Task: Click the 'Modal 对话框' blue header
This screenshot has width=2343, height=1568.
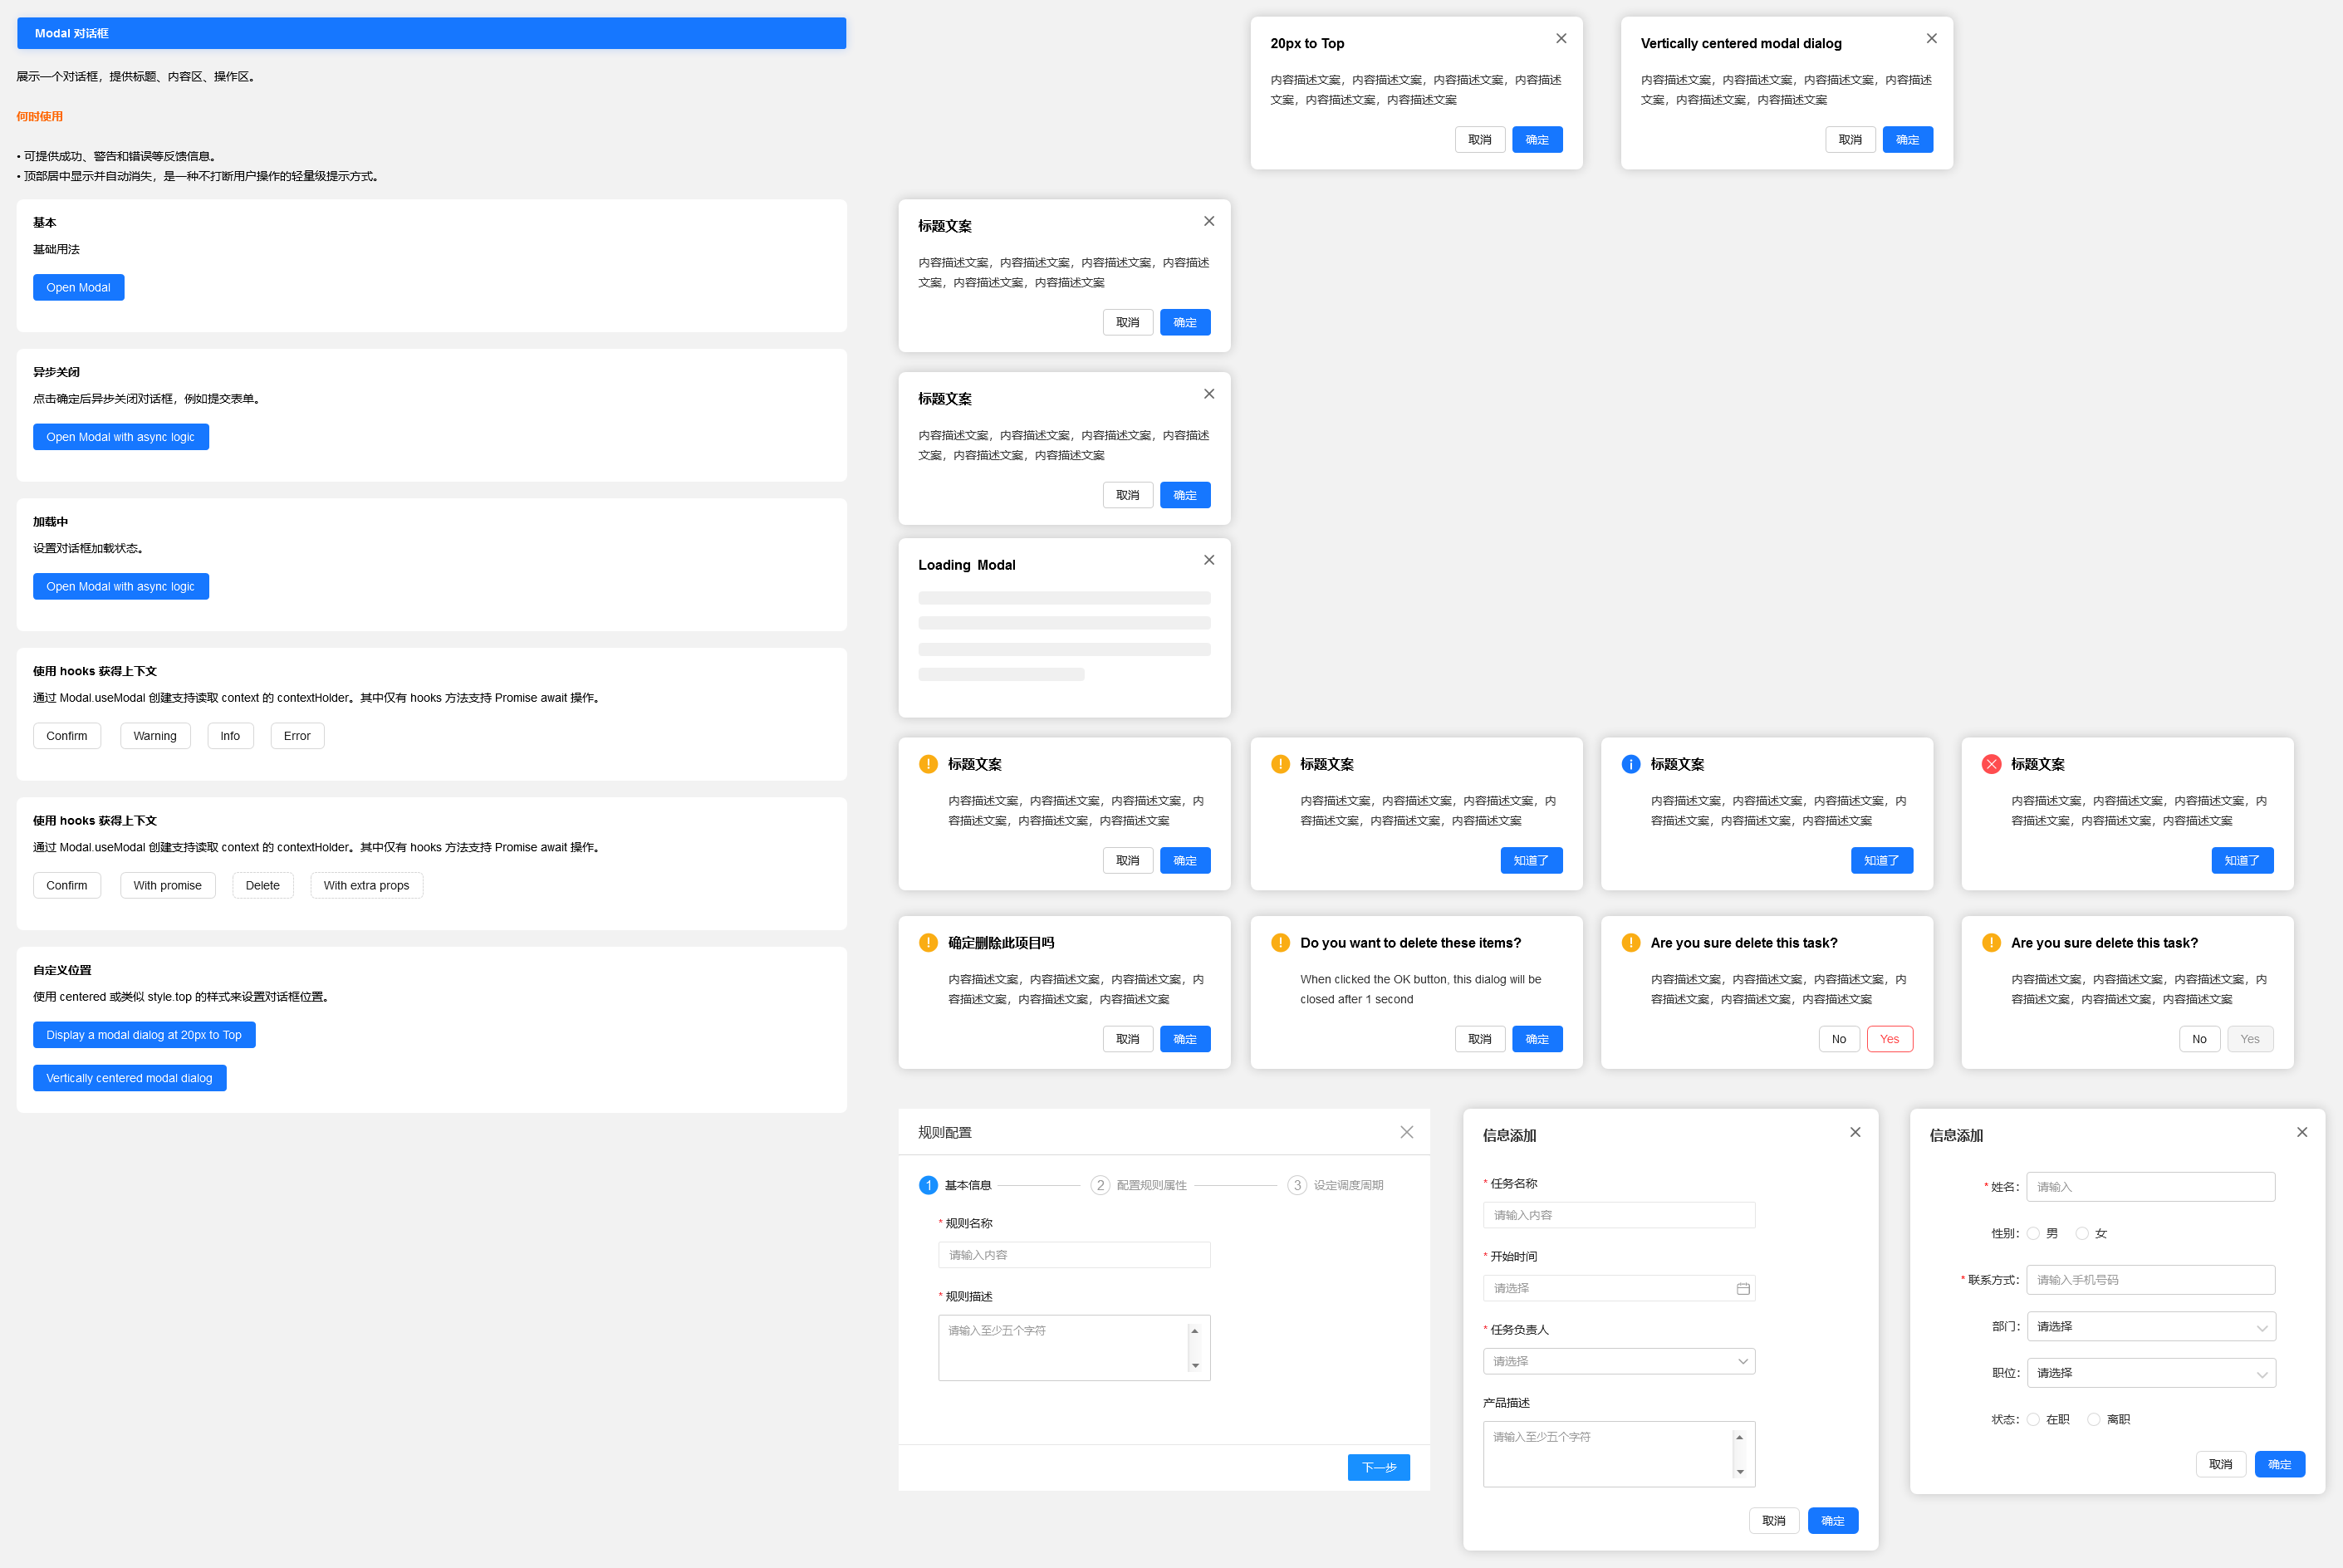Action: 431,33
